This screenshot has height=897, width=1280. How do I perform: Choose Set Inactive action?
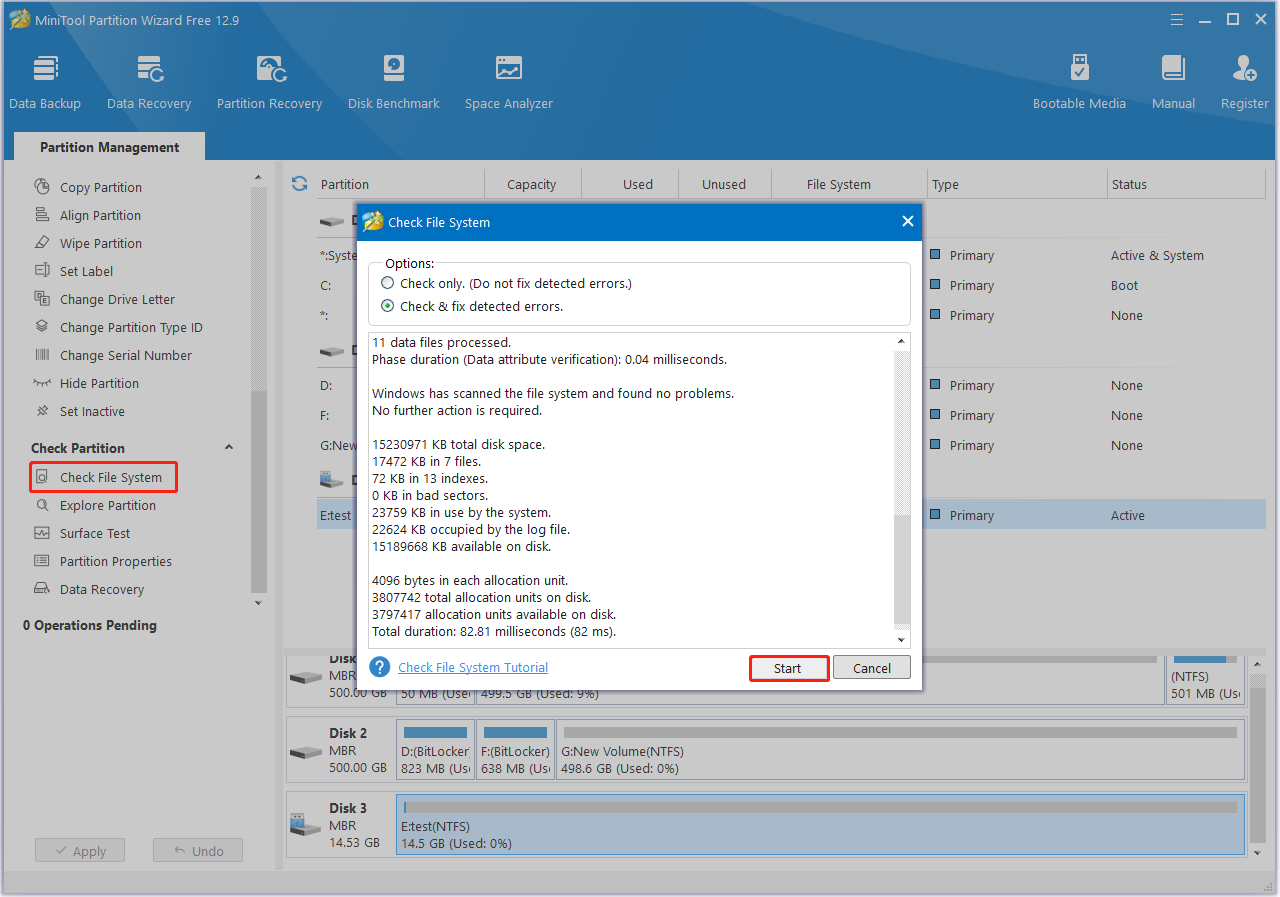(x=92, y=411)
